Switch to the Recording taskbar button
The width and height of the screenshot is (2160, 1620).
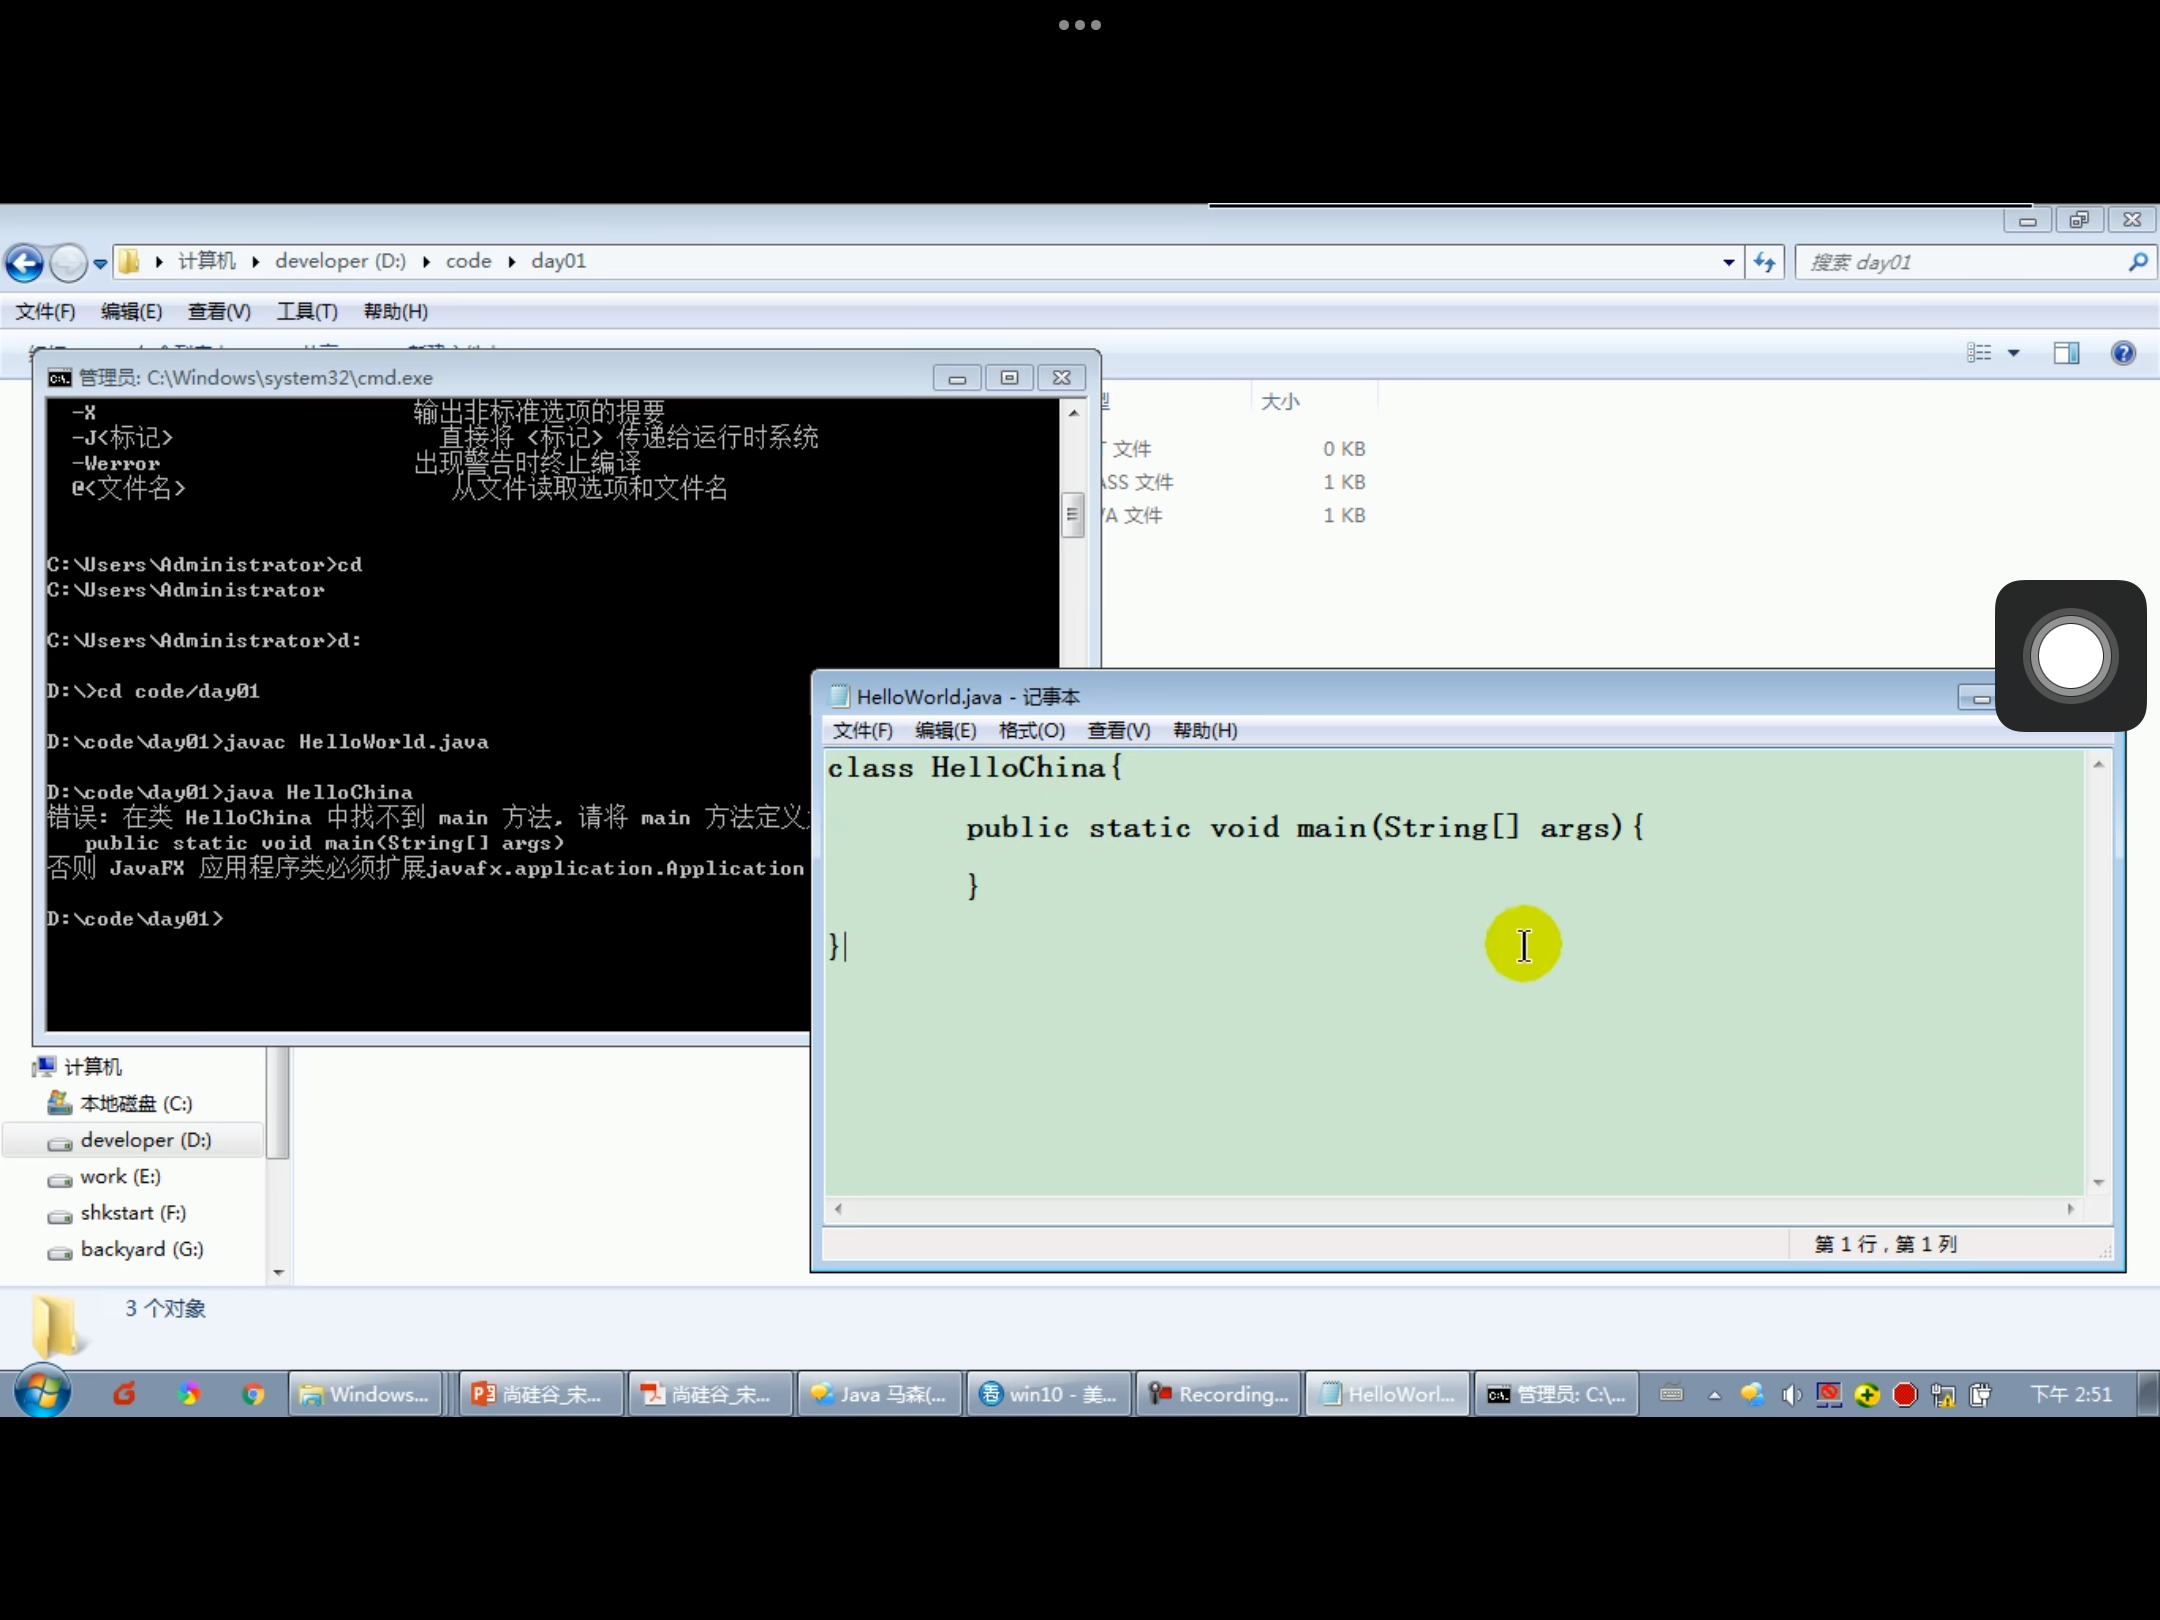[1218, 1394]
